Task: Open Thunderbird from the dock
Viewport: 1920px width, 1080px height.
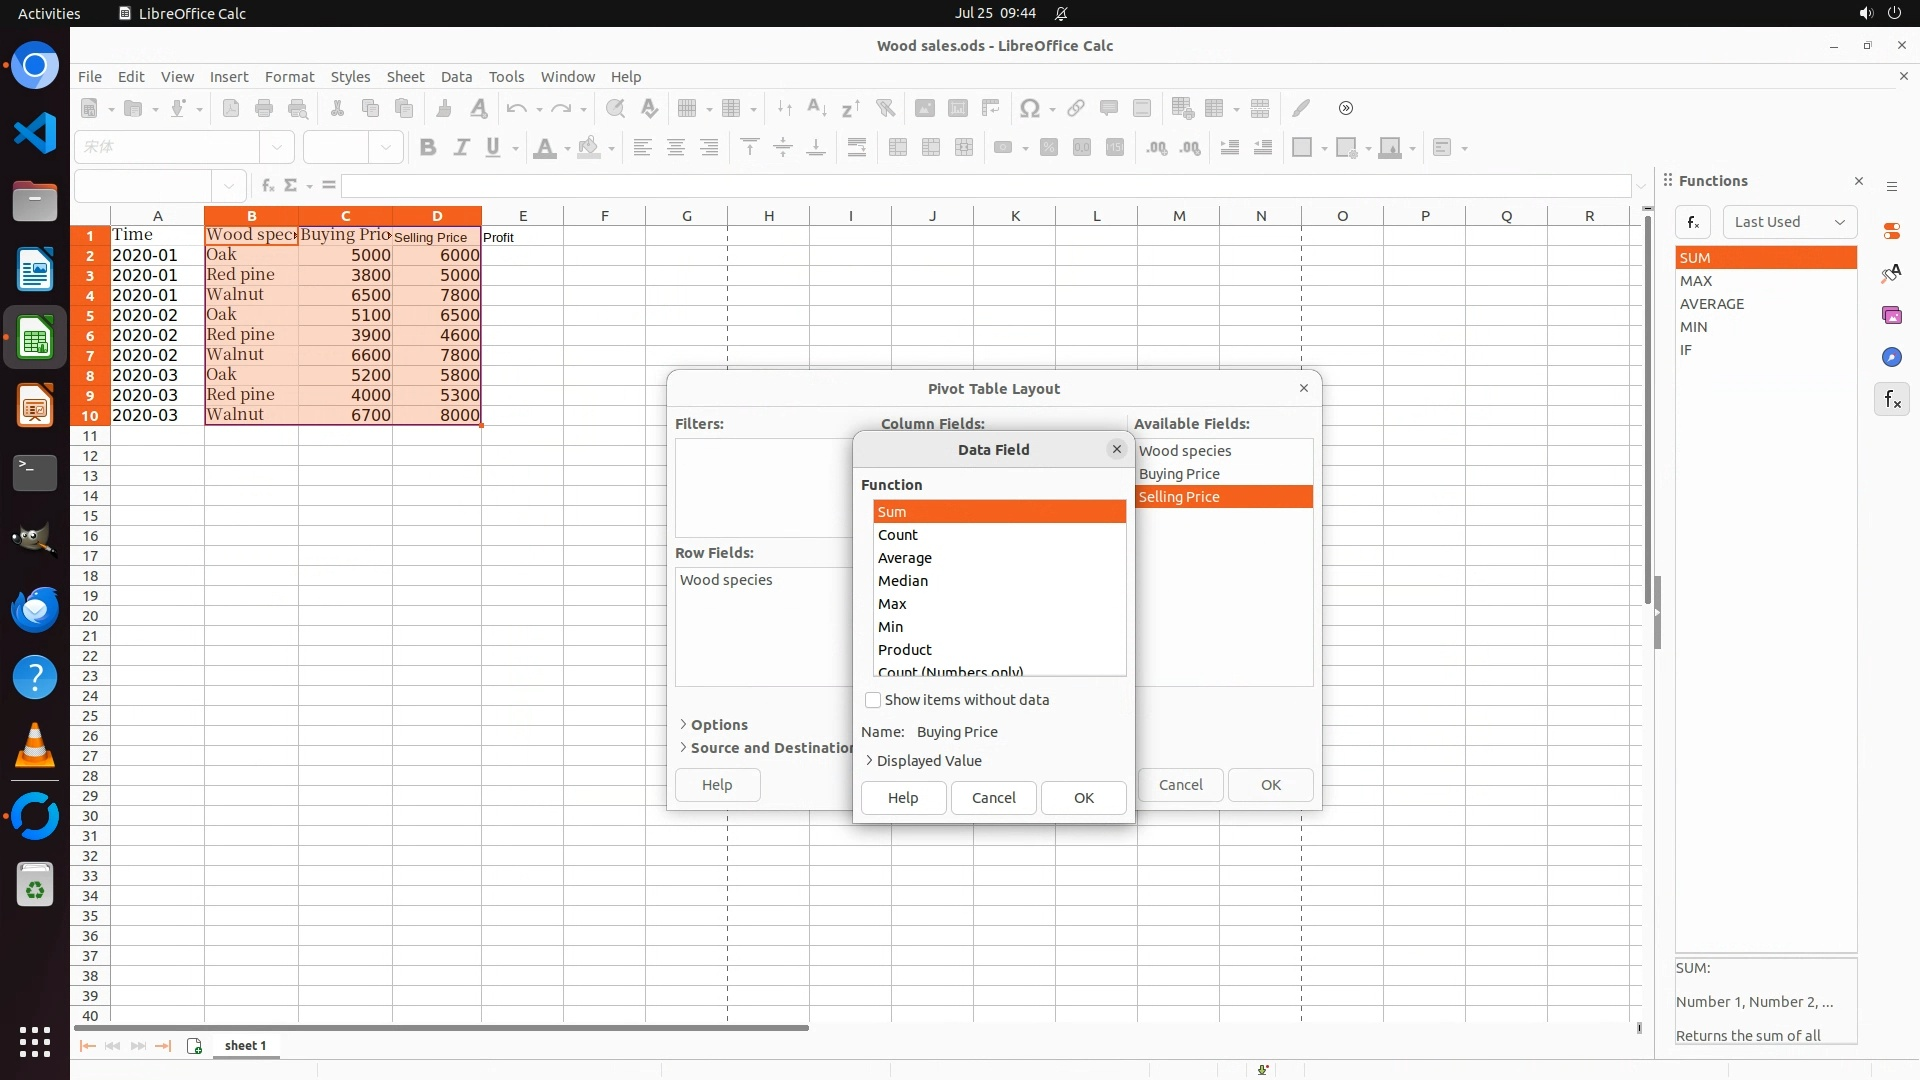Action: 35,609
